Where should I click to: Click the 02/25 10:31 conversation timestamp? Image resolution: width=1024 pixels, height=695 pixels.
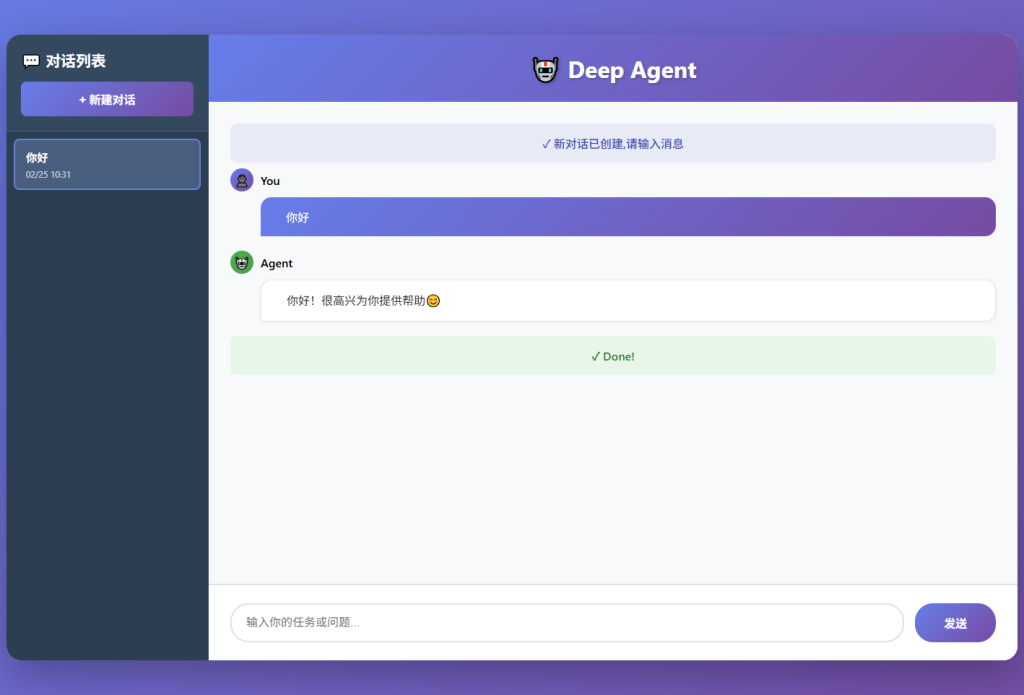(48, 175)
